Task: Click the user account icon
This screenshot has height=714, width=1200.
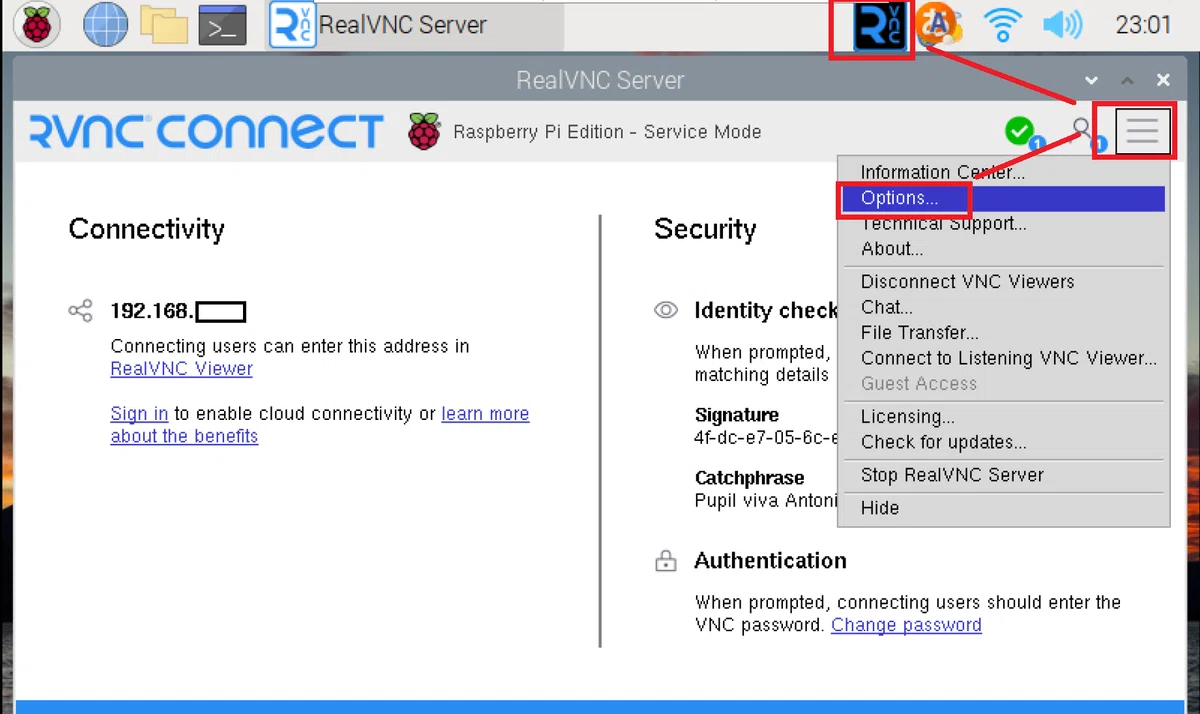Action: tap(1084, 131)
